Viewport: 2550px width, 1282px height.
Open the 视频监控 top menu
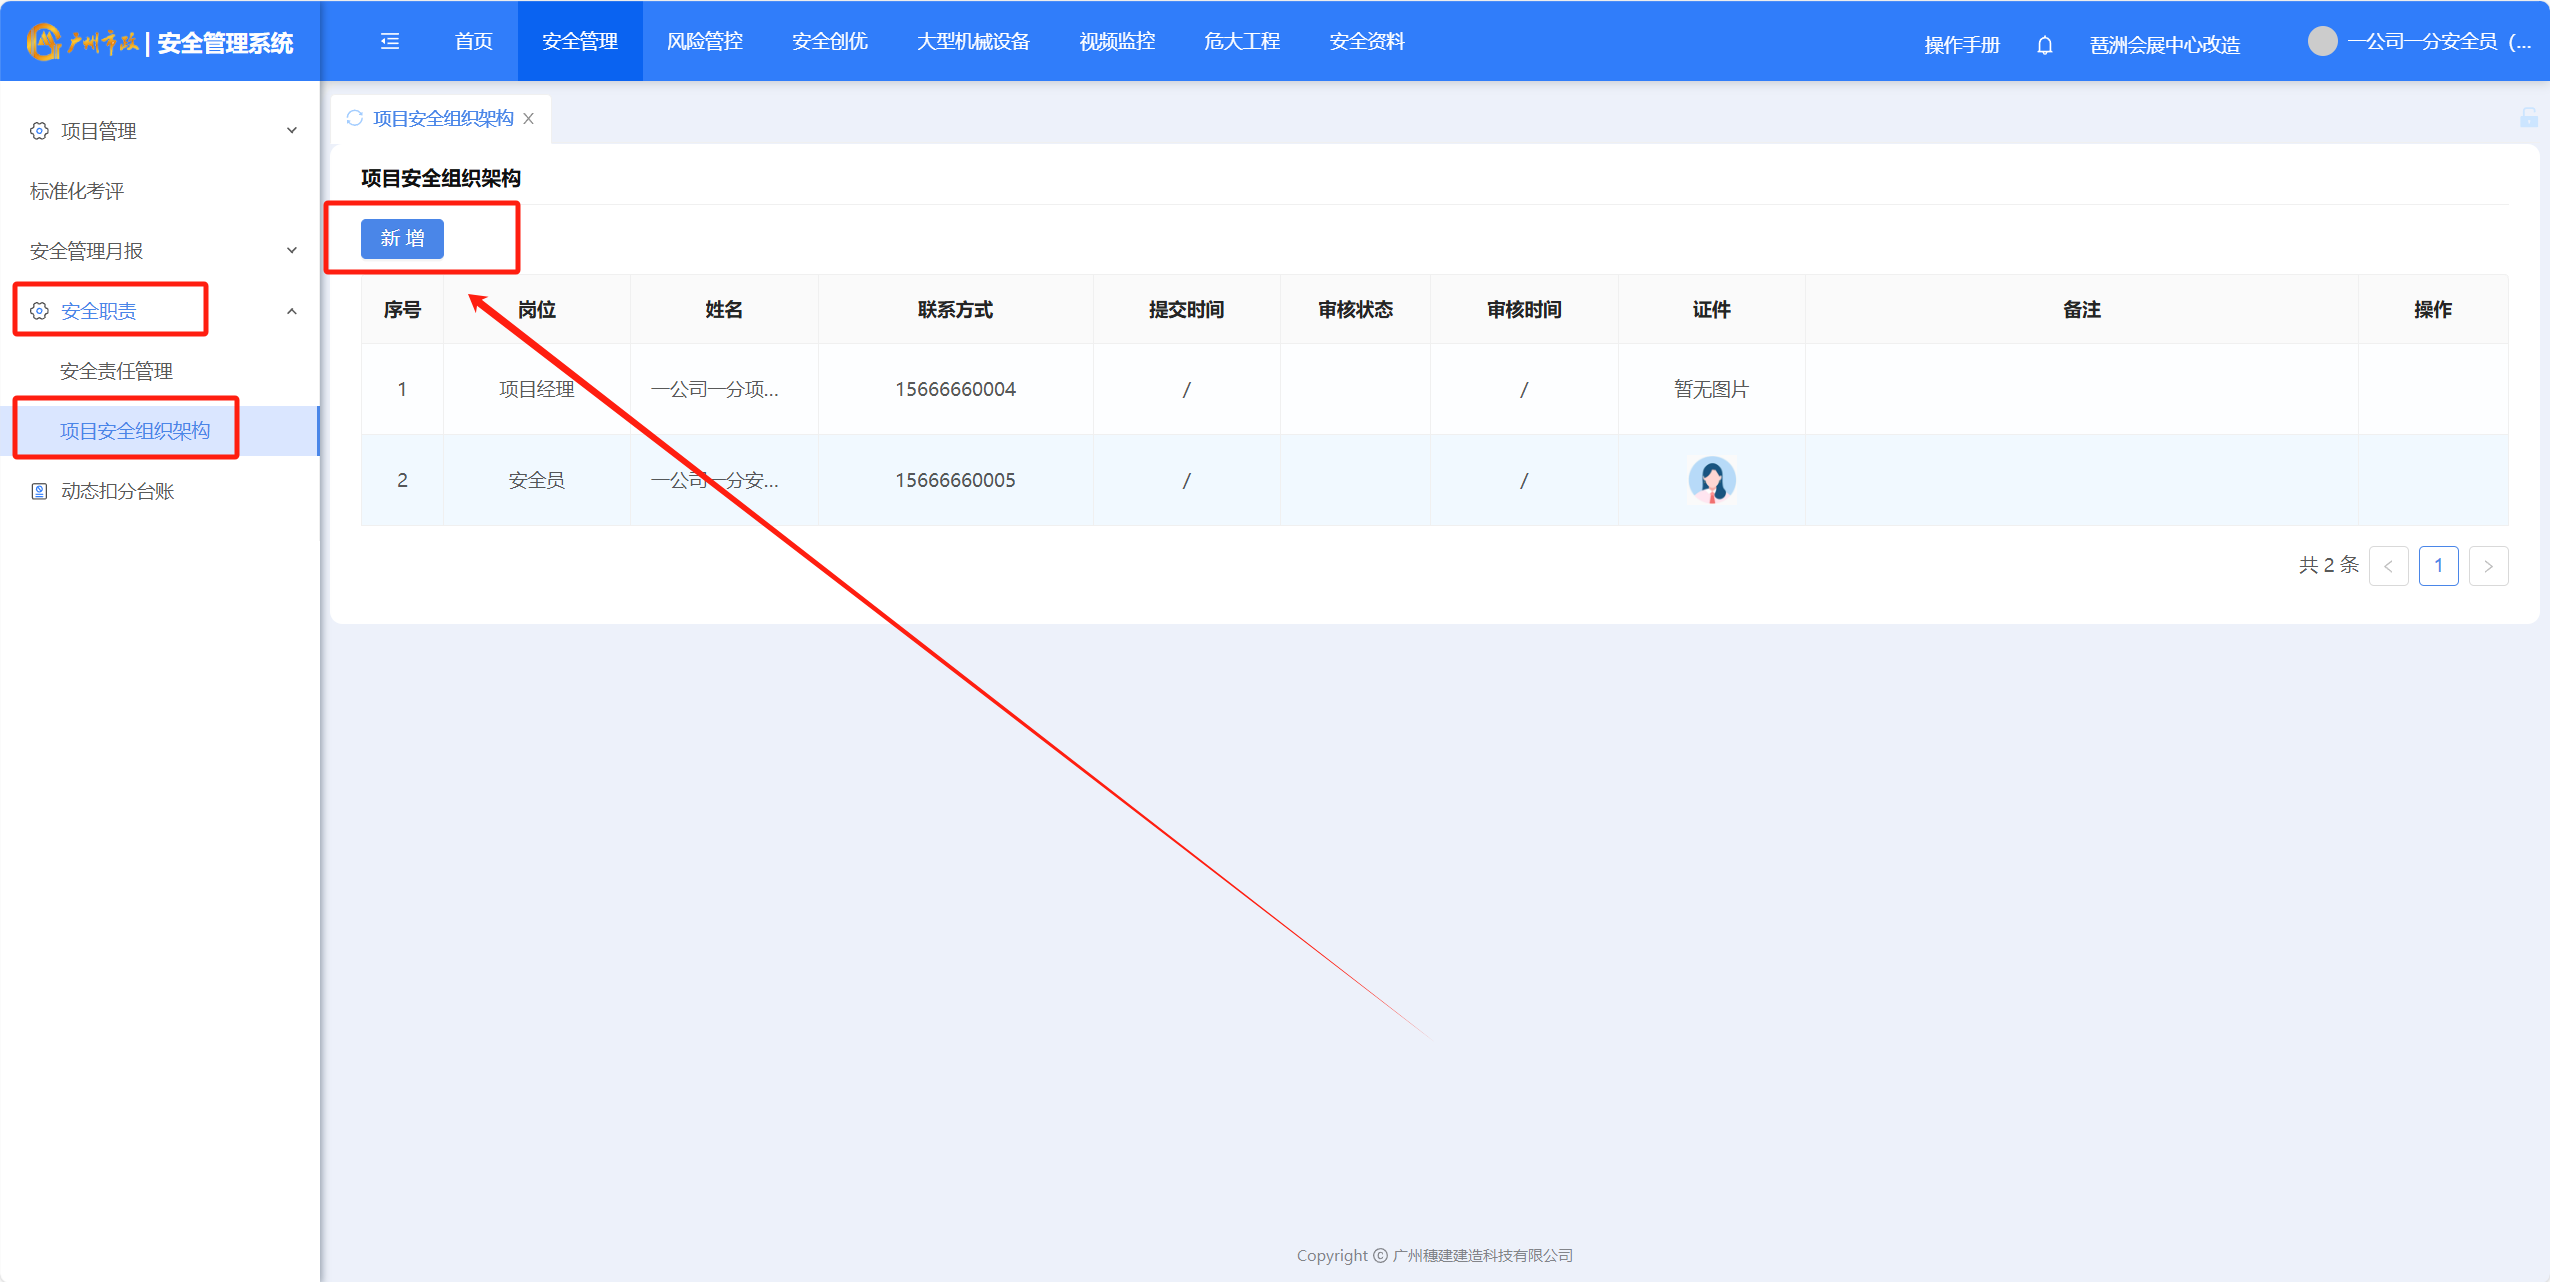(1116, 41)
